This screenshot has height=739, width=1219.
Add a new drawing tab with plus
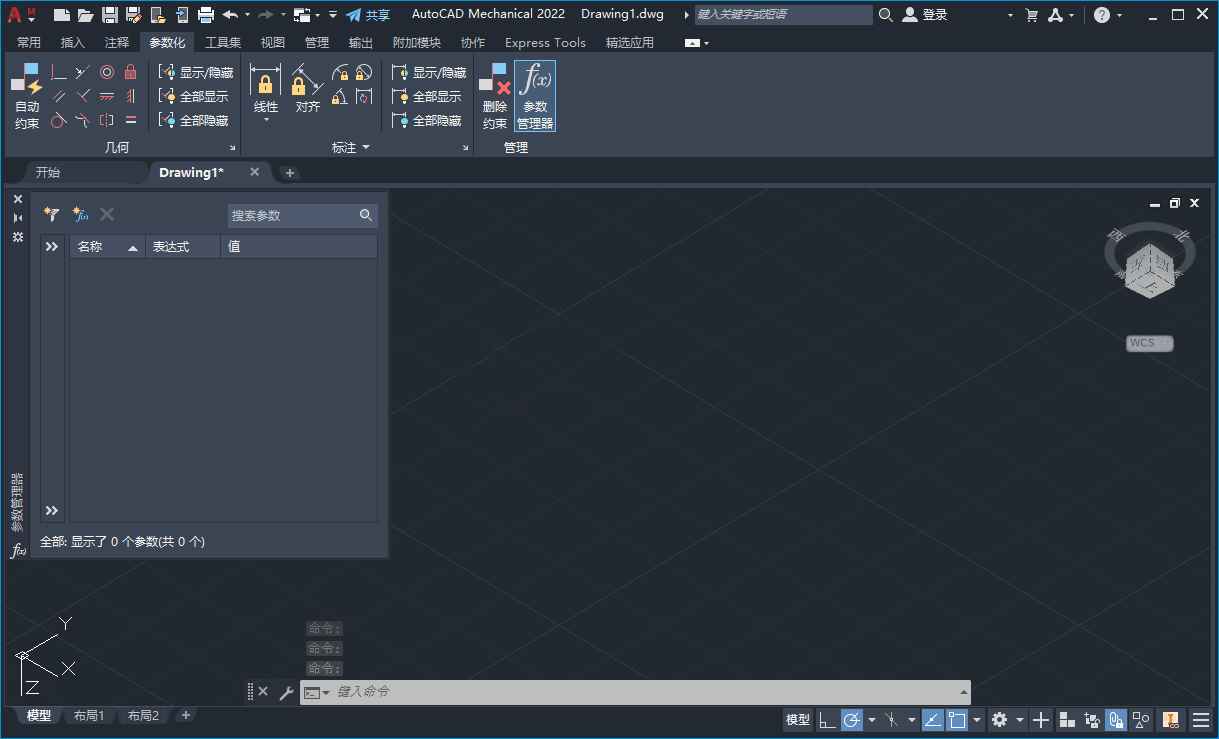(290, 173)
